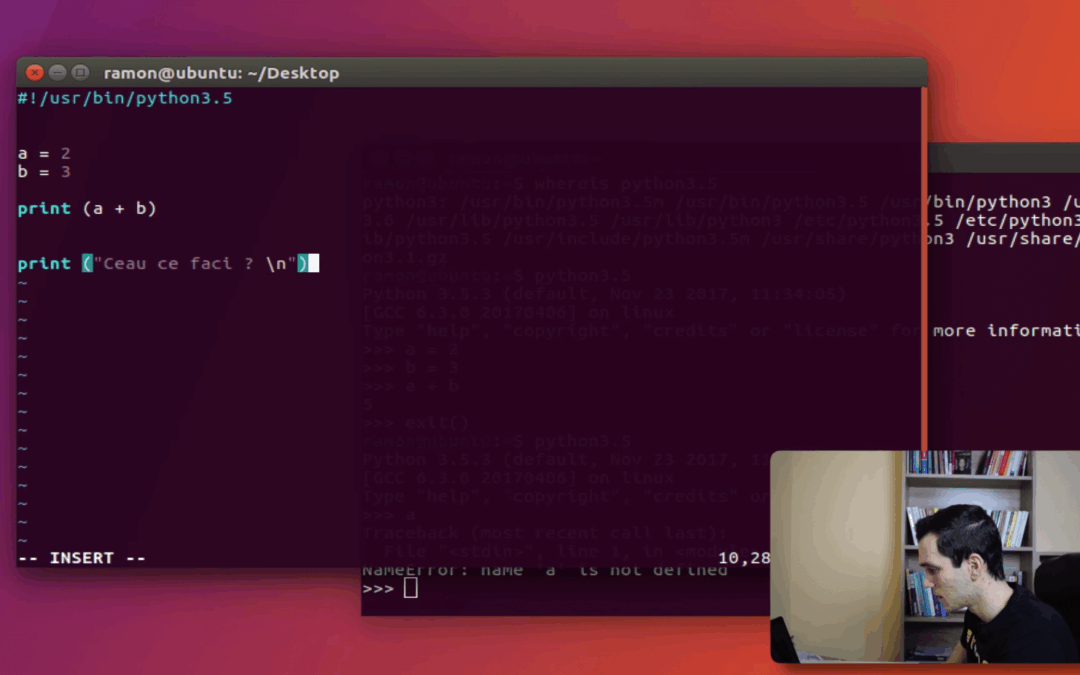Click the maximize icon on the vim window
Viewport: 1080px width, 675px height.
pos(79,72)
